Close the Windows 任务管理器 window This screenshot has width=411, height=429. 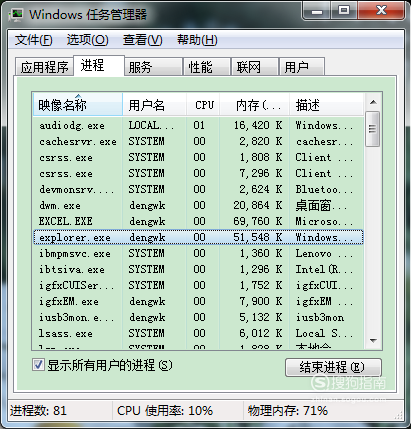coord(381,11)
